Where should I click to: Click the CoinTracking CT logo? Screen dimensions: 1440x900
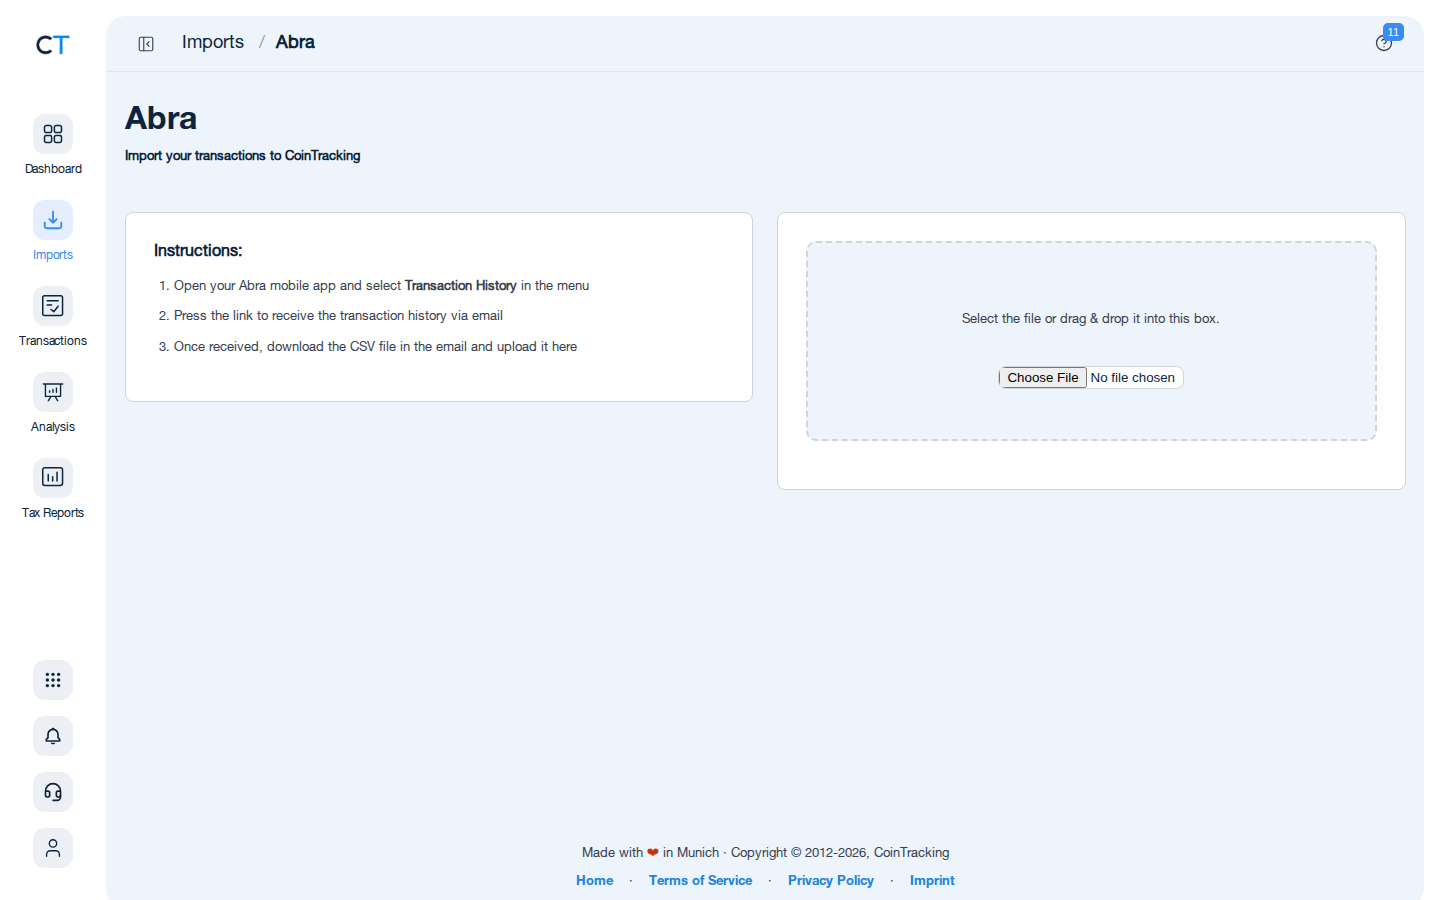coord(53,45)
